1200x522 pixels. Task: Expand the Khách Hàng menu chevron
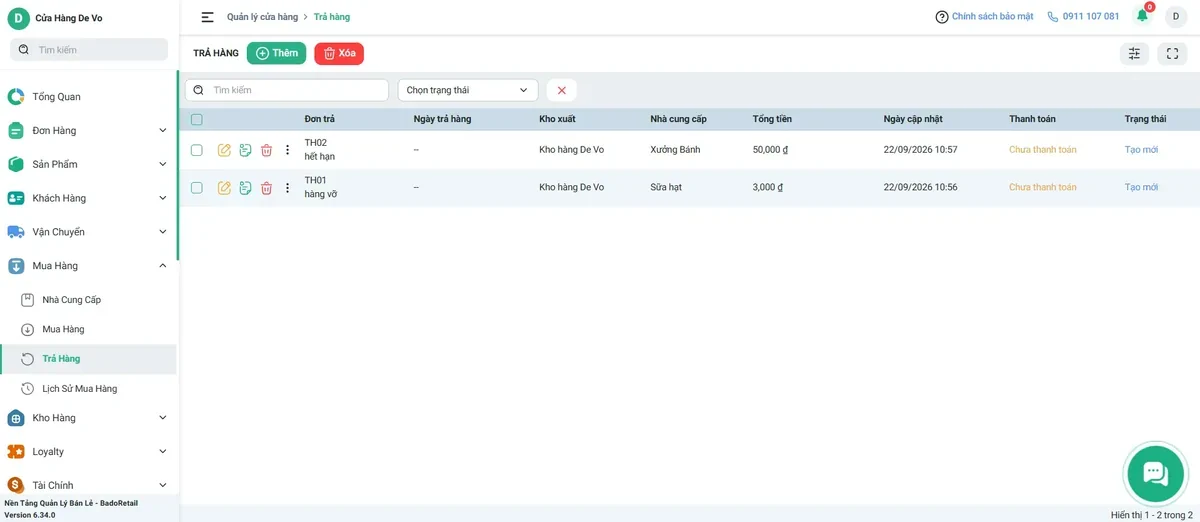point(163,198)
